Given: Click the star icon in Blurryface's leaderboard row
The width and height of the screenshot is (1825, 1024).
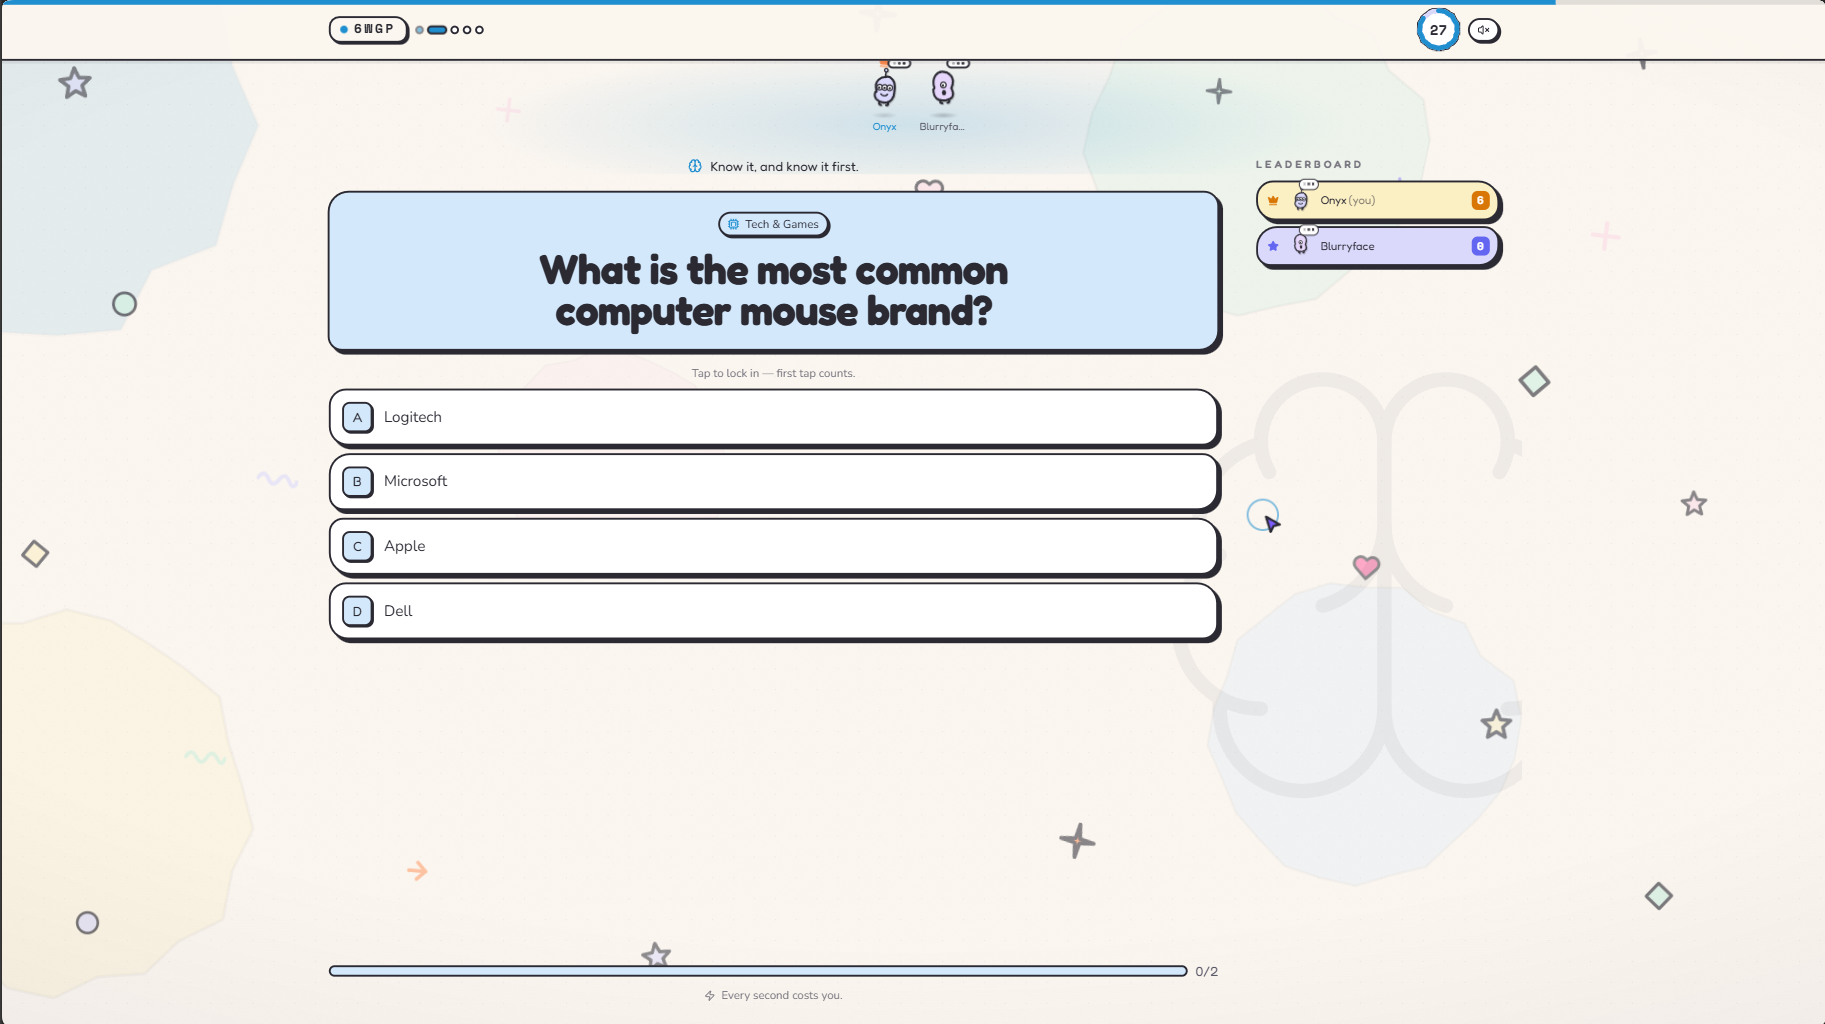Looking at the screenshot, I should (x=1273, y=246).
